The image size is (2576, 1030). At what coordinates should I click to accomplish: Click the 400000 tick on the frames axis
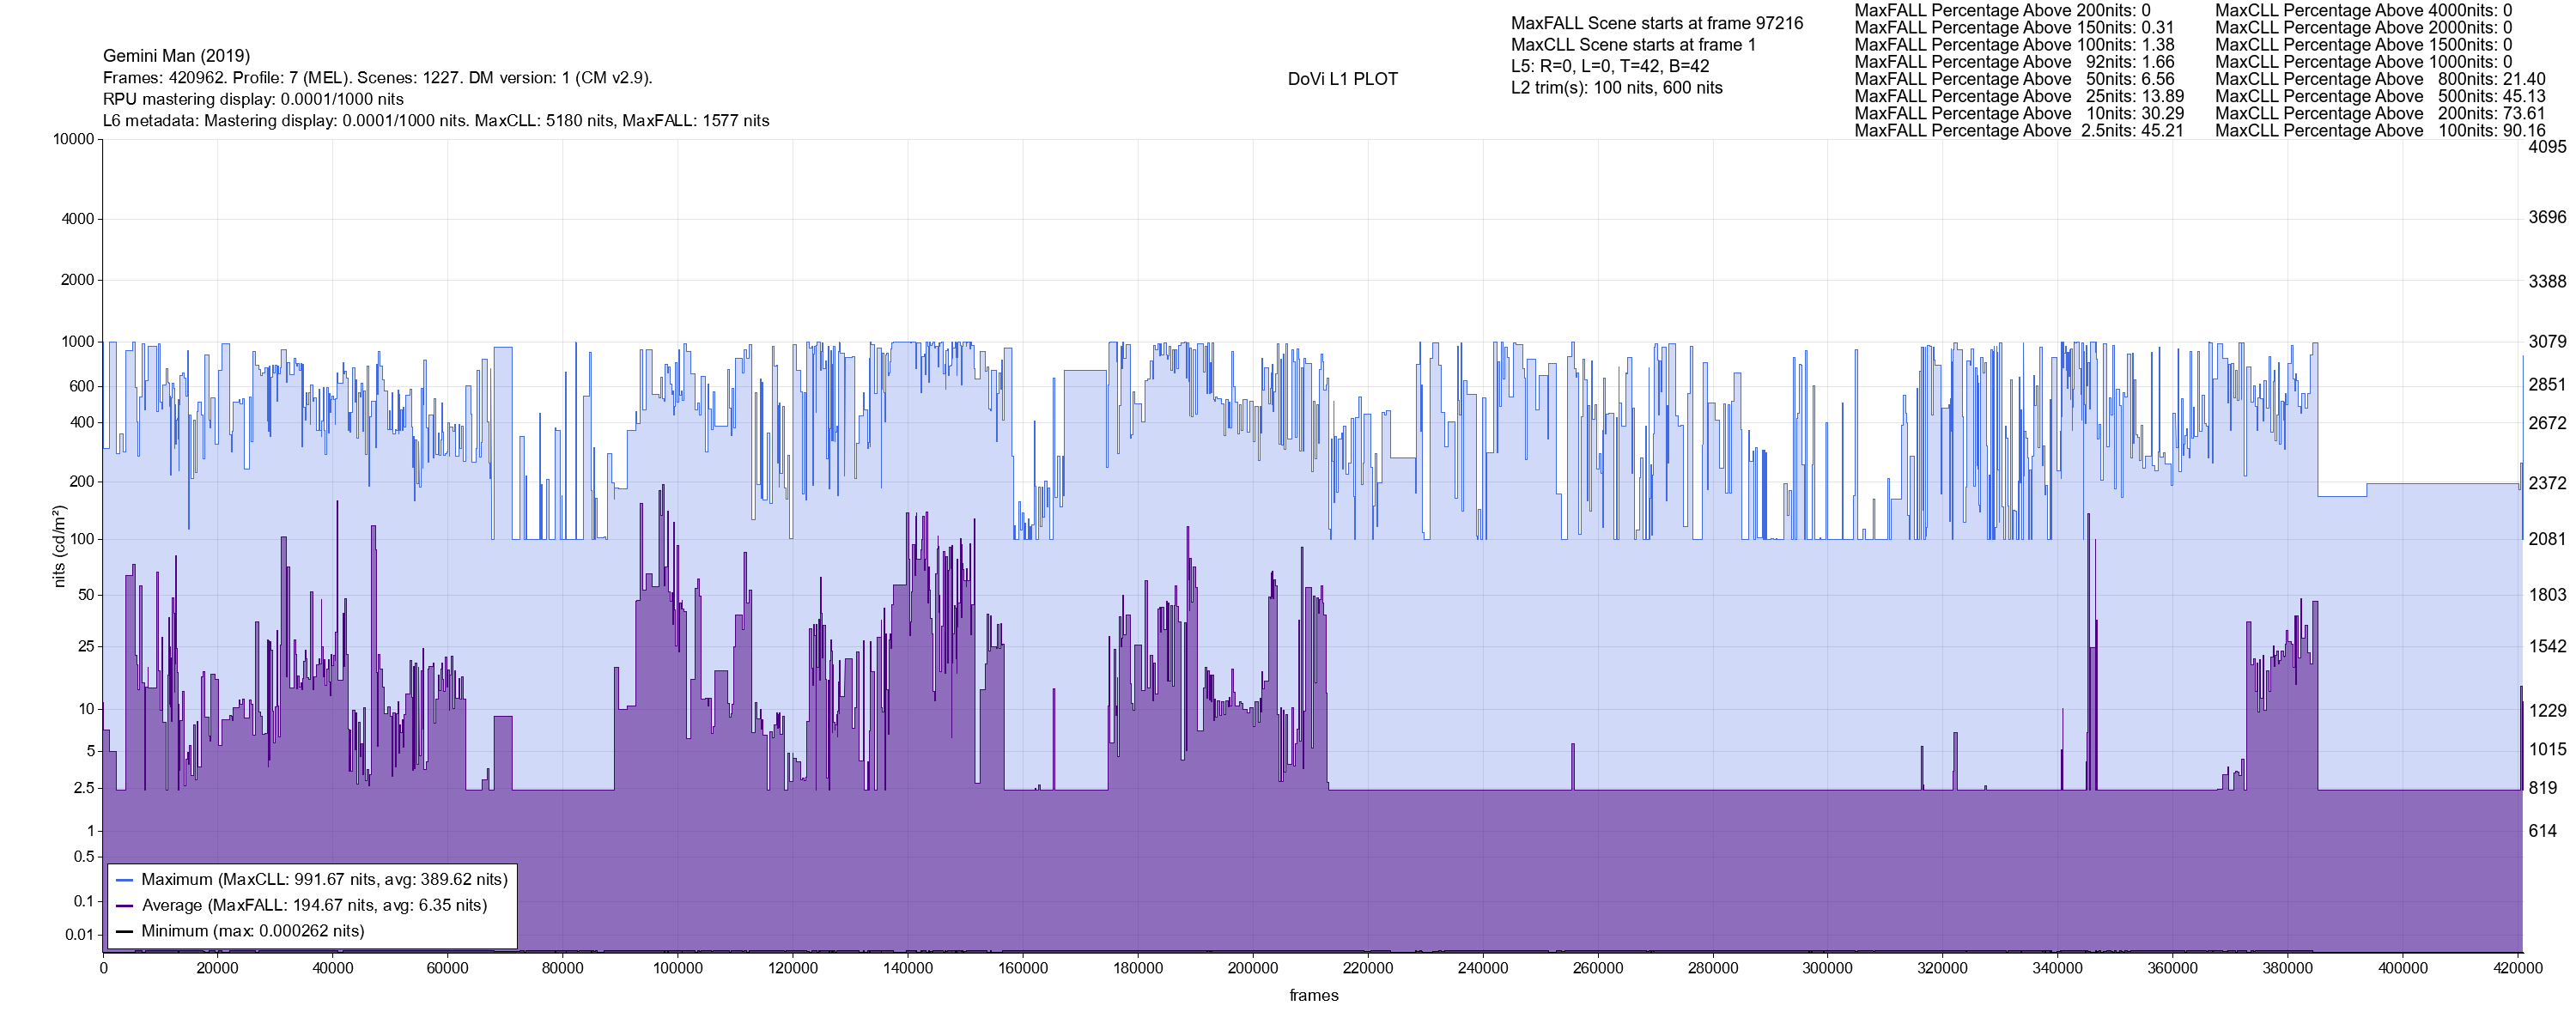pyautogui.click(x=2402, y=968)
